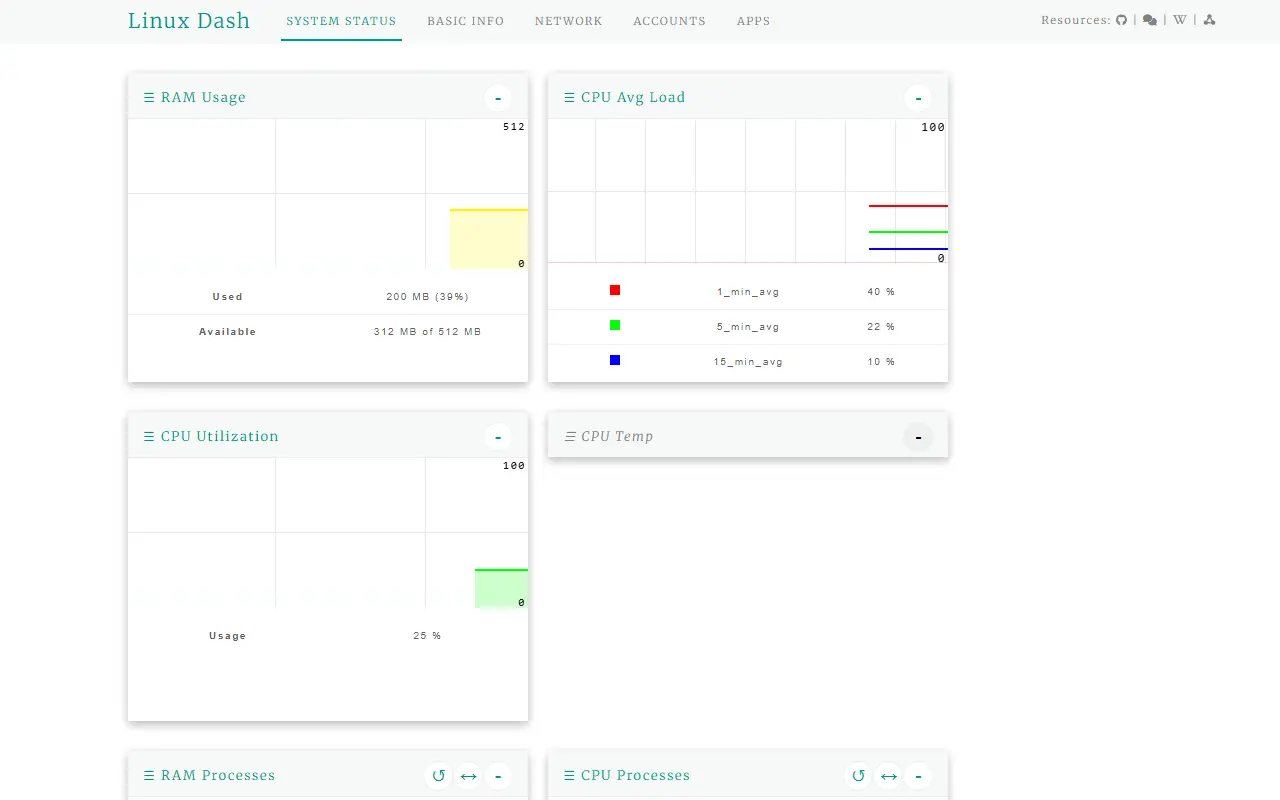
Task: Click the "22 %" 5_min_avg value
Action: [x=881, y=327]
